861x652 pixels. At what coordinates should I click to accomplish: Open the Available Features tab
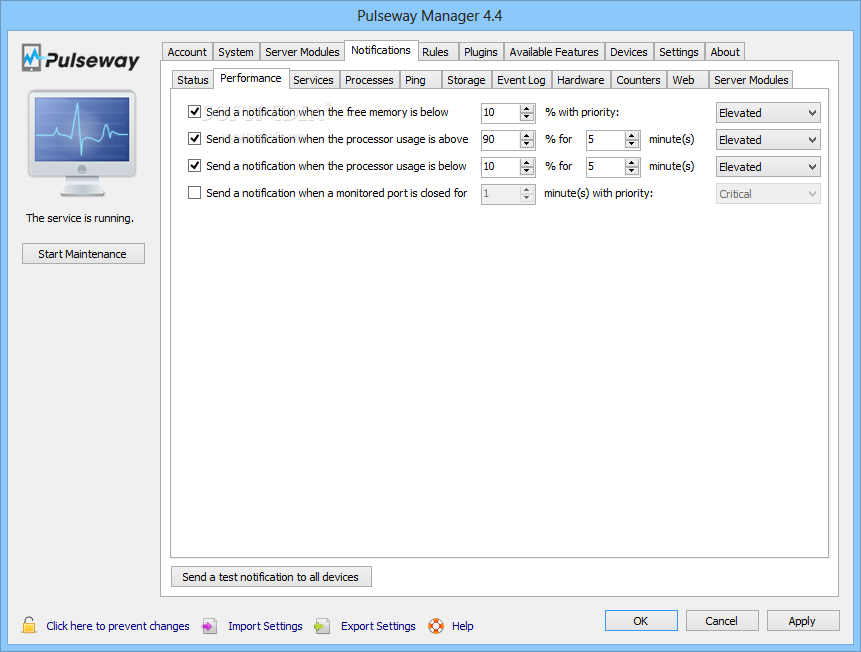click(x=554, y=52)
